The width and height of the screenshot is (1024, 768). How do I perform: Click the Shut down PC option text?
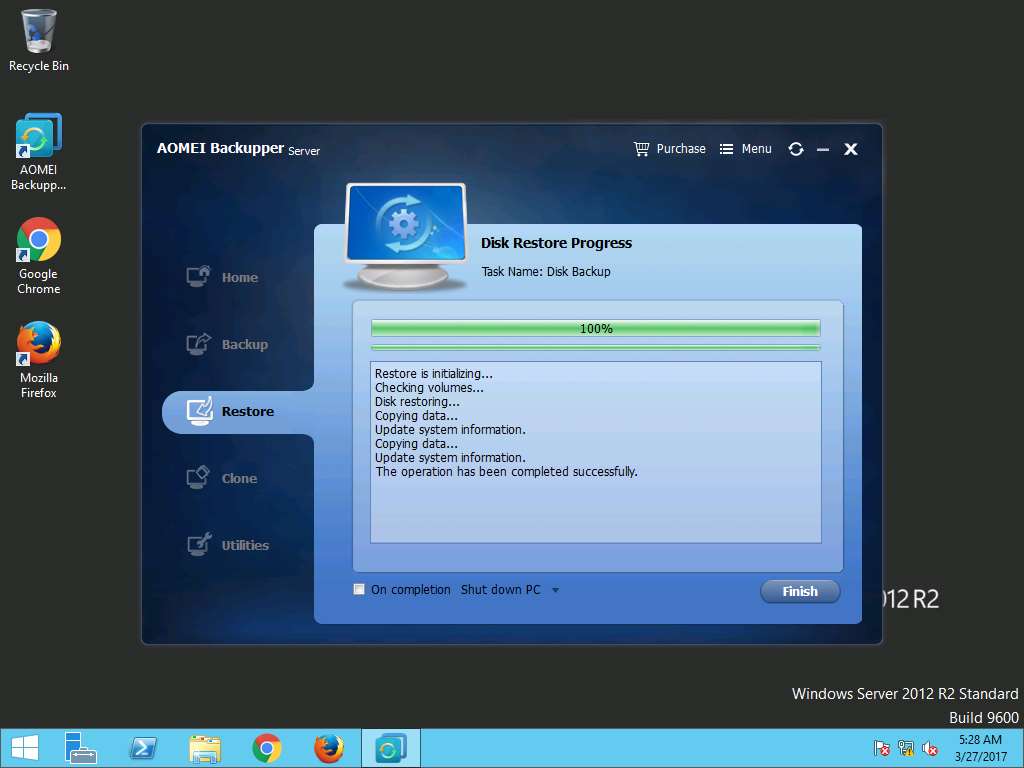click(501, 590)
